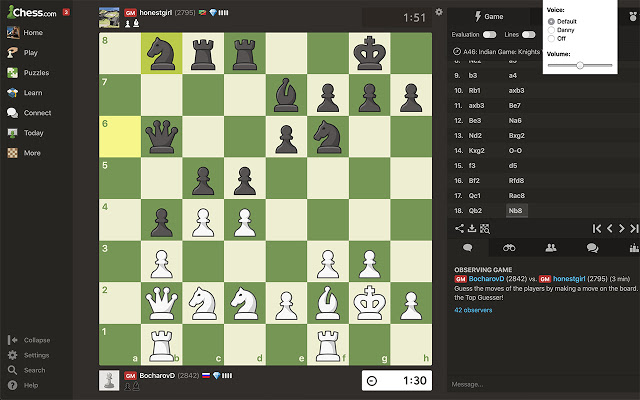Open Help in the sidebar
This screenshot has width=640, height=400.
pos(23,385)
